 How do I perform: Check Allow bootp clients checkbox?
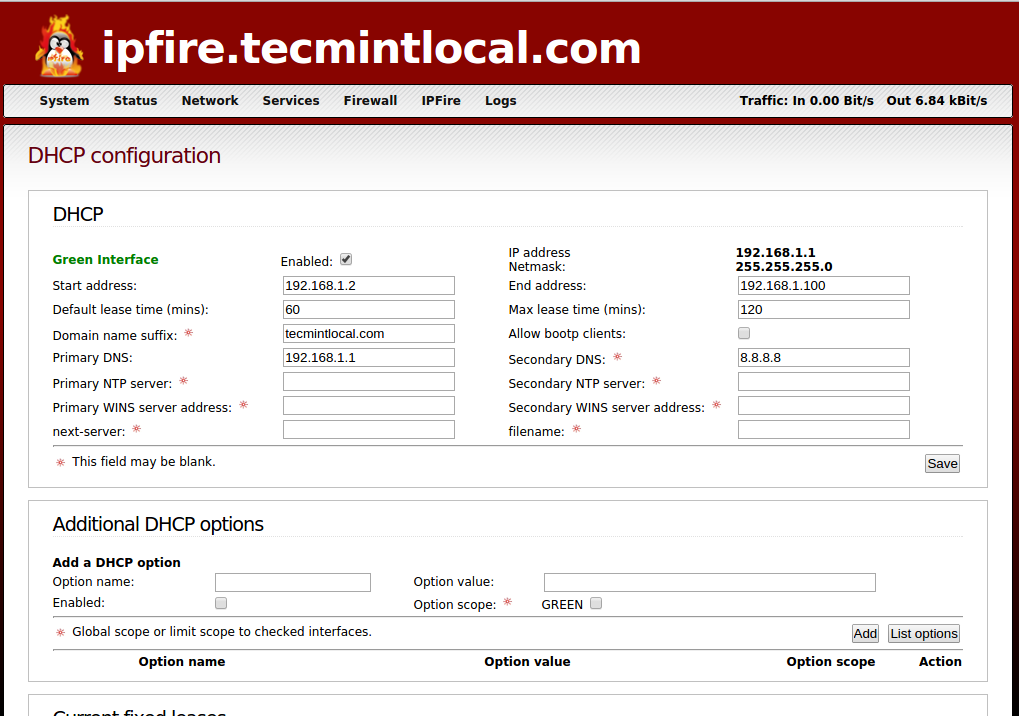(x=744, y=333)
